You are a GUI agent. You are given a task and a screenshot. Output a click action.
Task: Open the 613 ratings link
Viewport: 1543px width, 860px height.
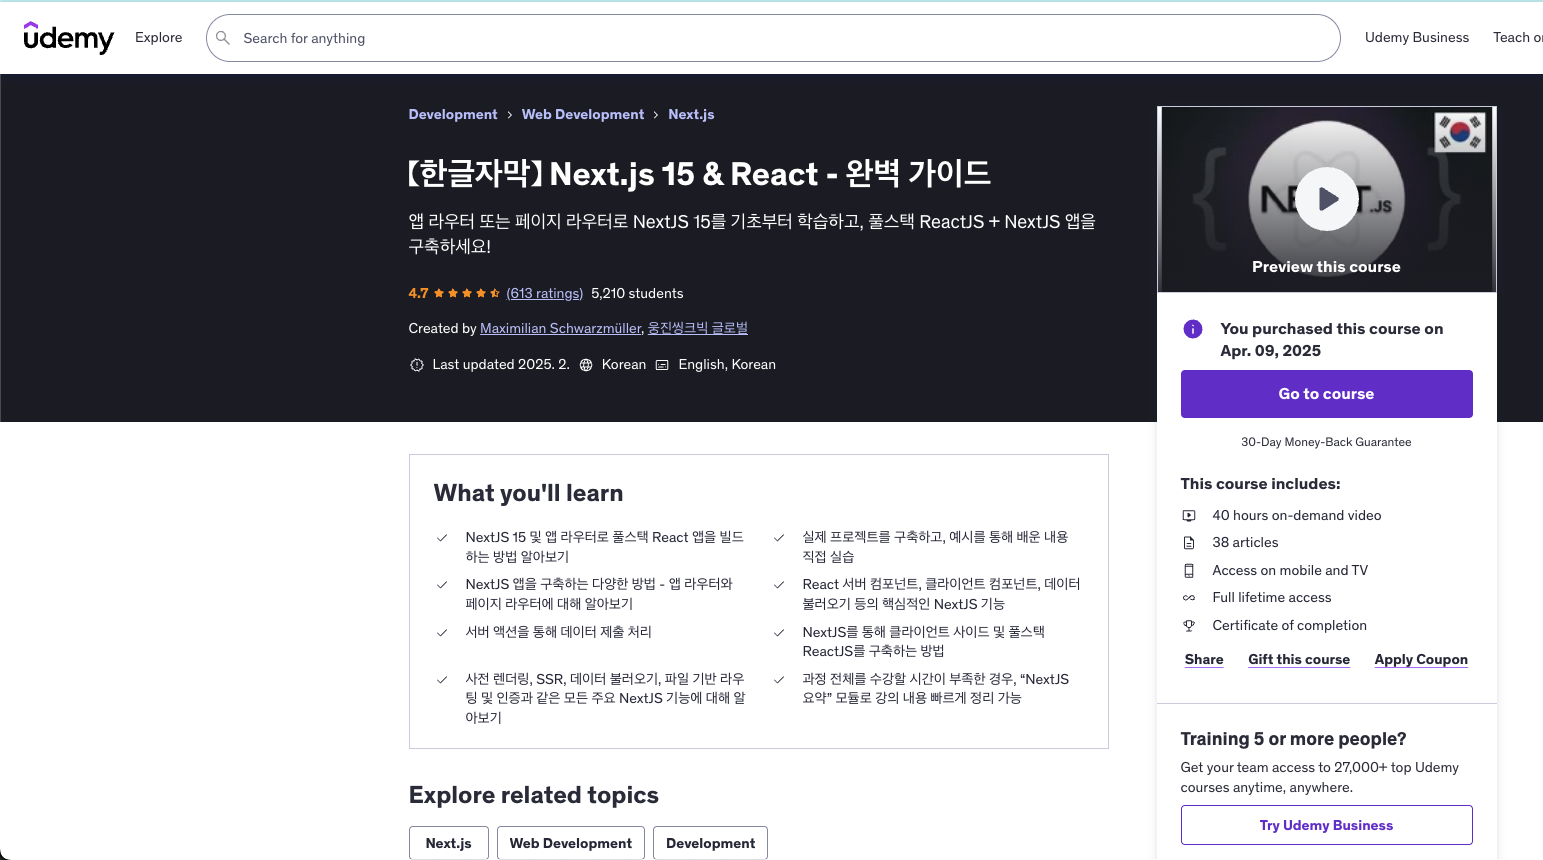click(544, 293)
